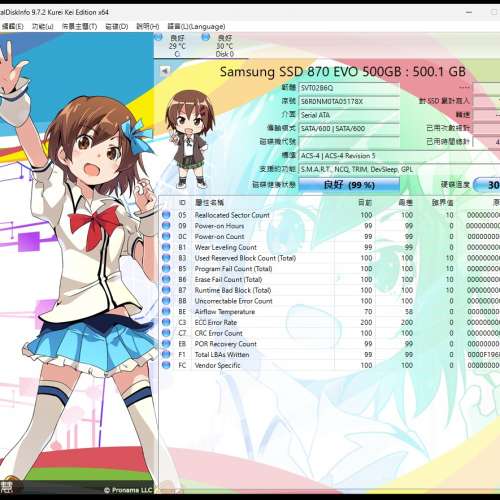Select the Power-on Hours row

tap(330, 226)
